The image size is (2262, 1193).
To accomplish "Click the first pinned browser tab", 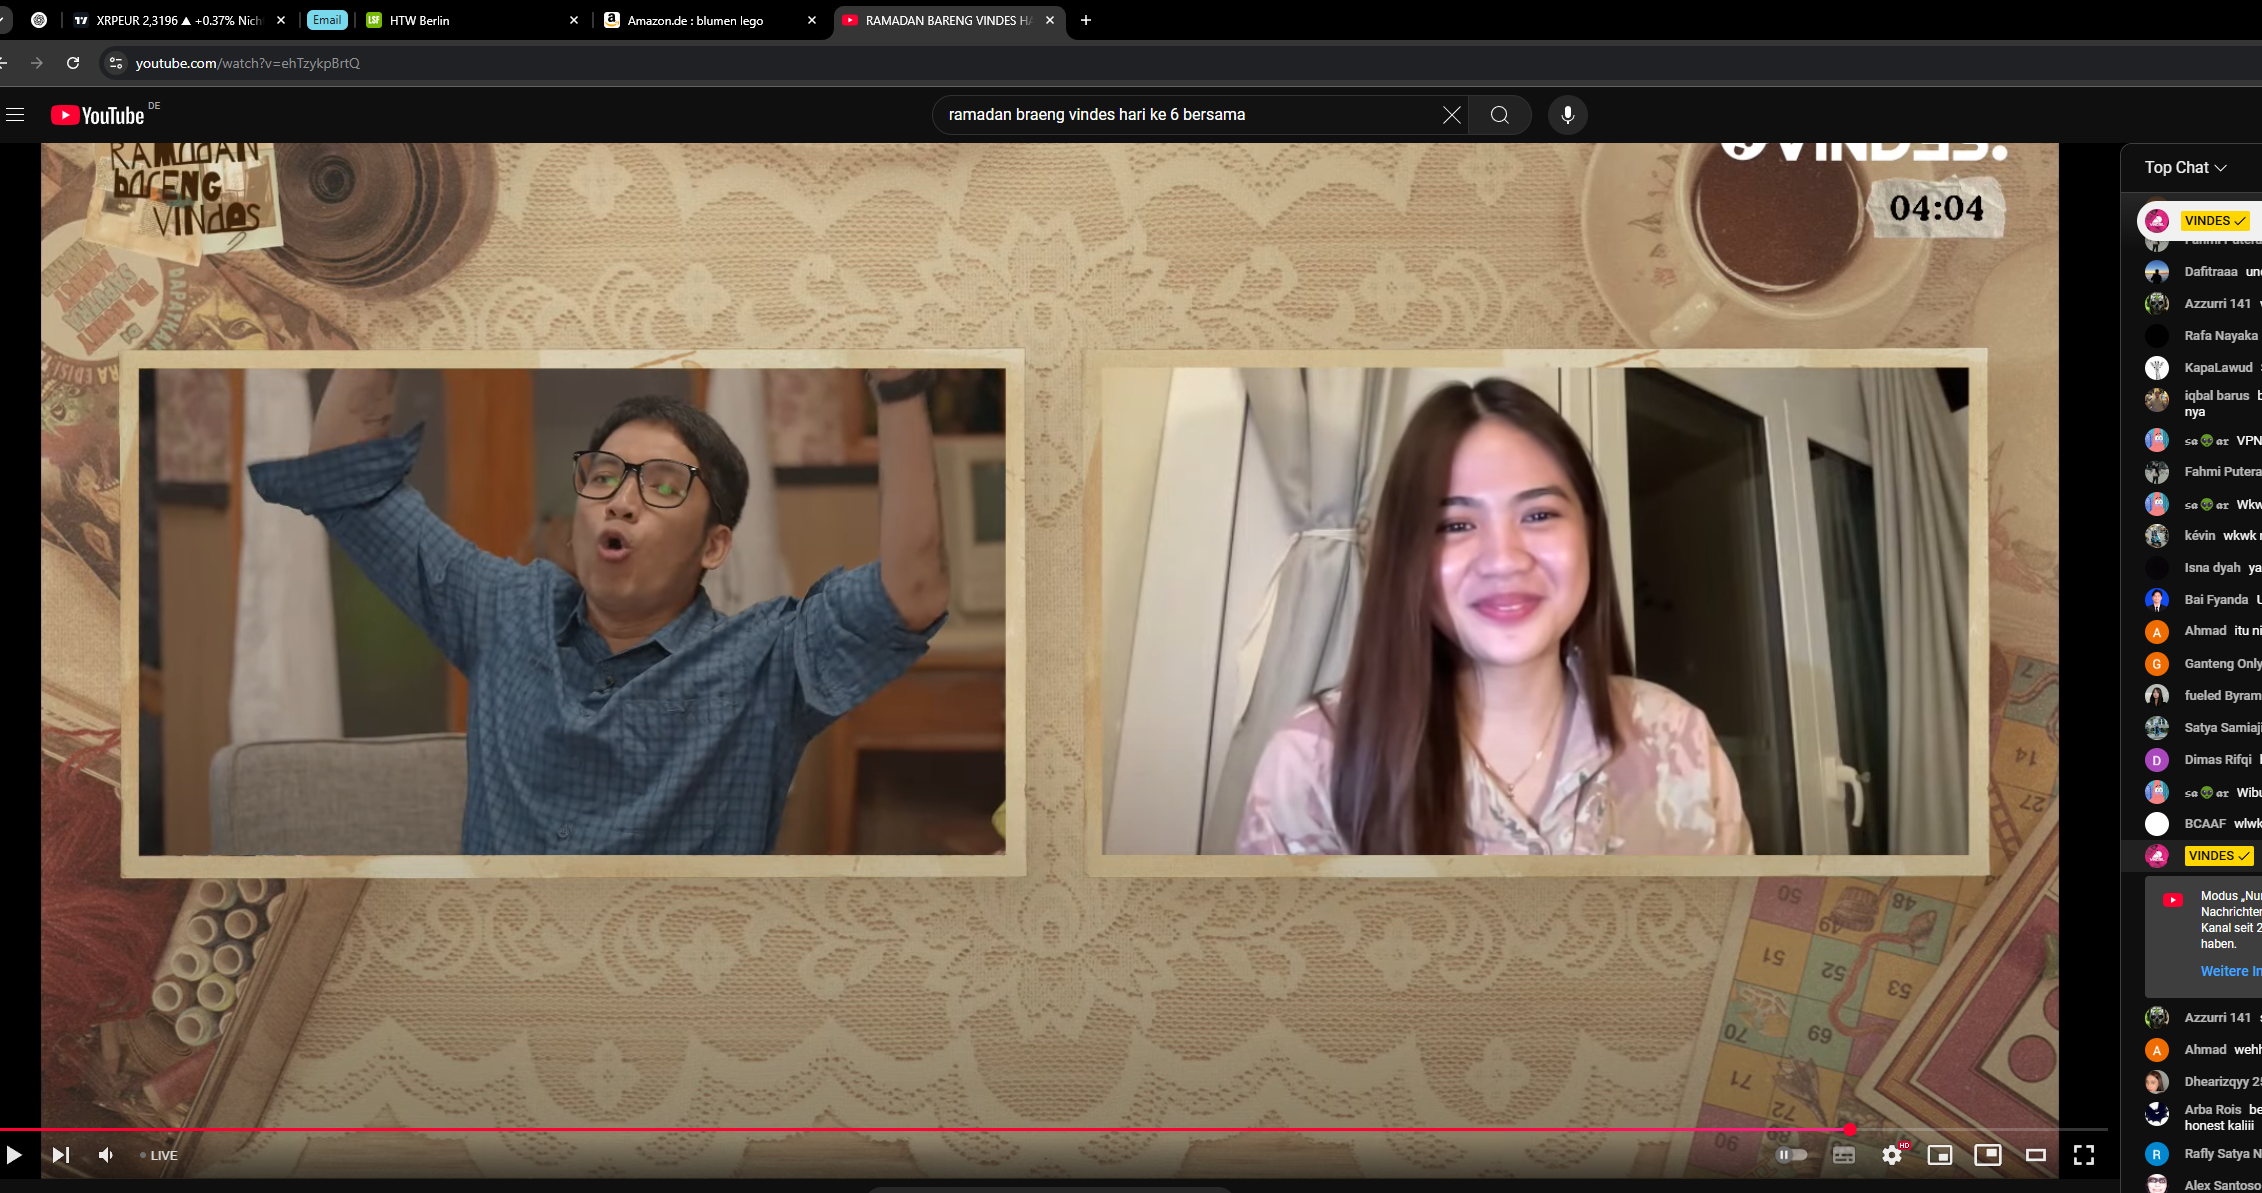I will point(39,20).
